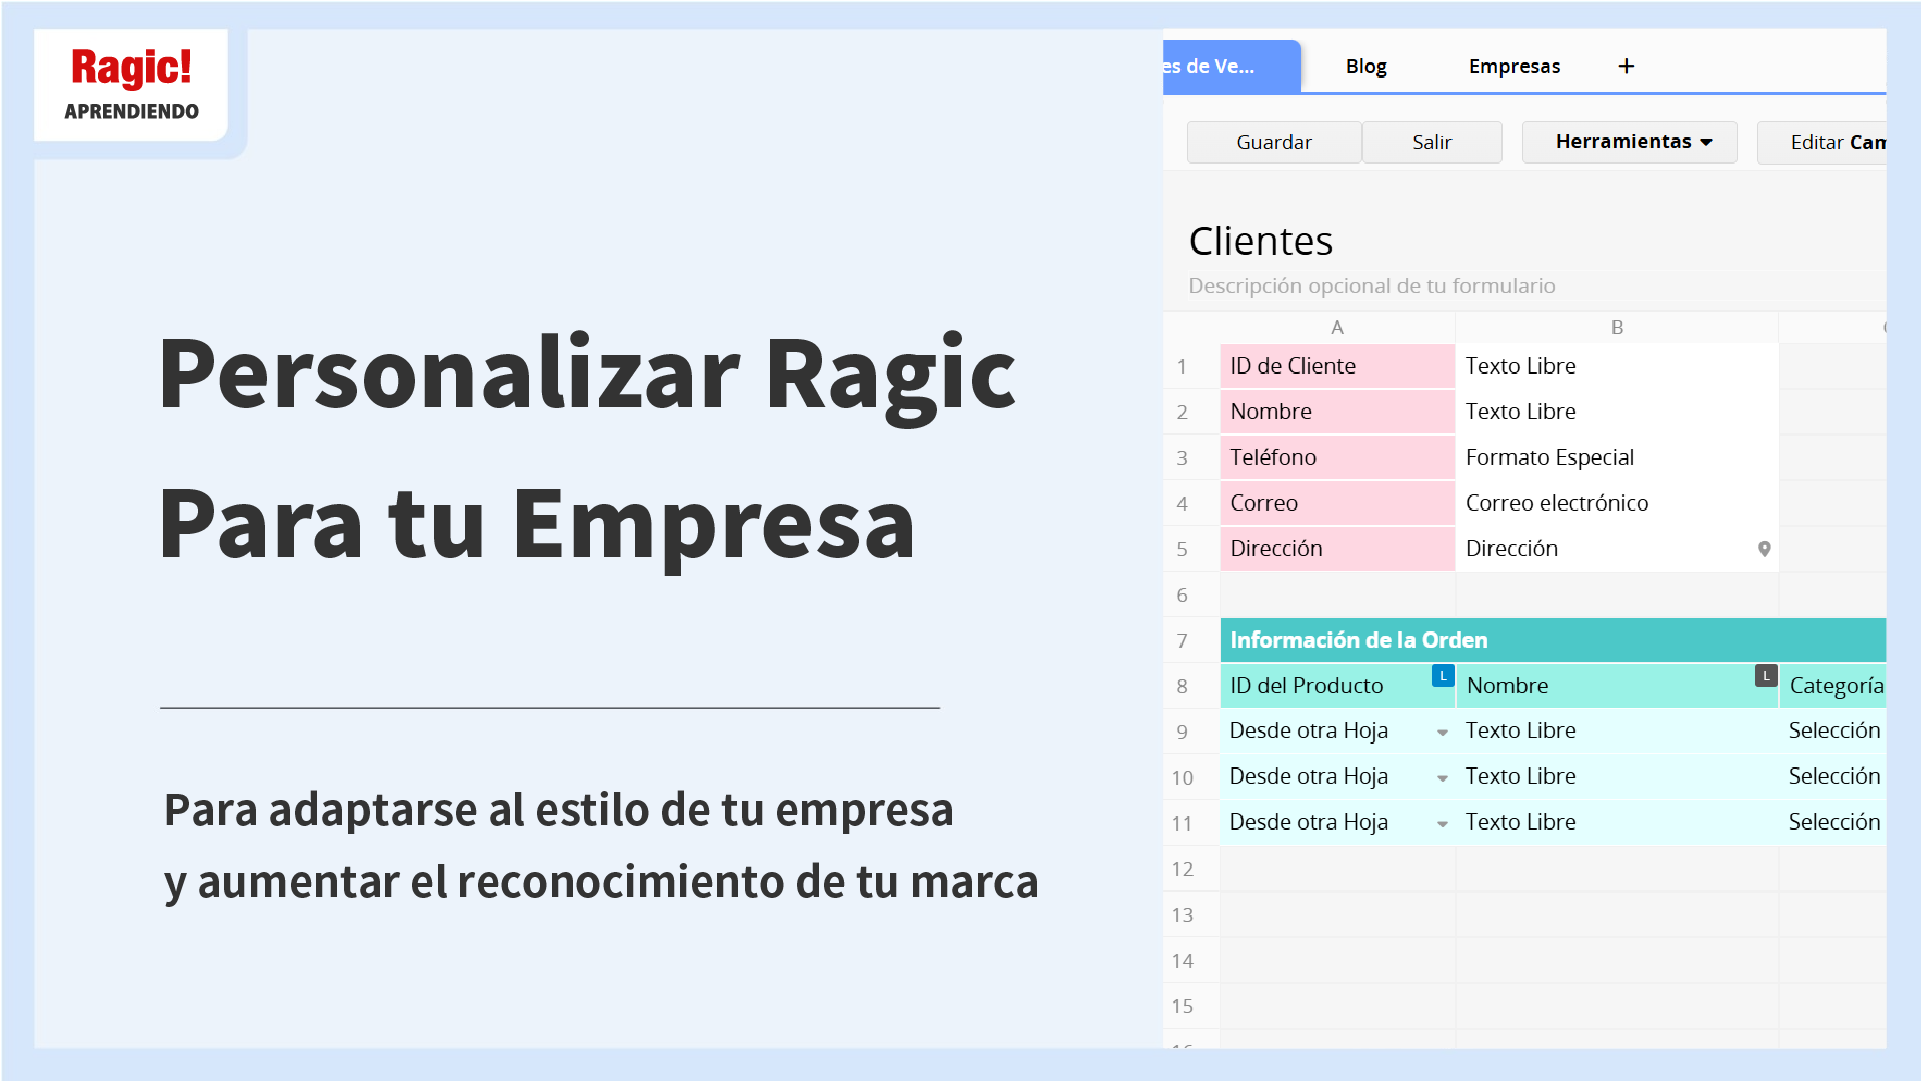Click the link badge on the Nombre field
The image size is (1921, 1081).
[x=1765, y=675]
